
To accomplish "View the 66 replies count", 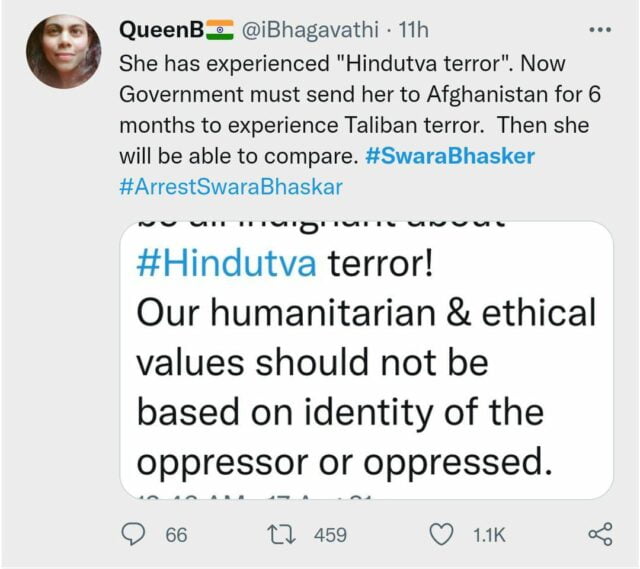I will click(x=176, y=535).
